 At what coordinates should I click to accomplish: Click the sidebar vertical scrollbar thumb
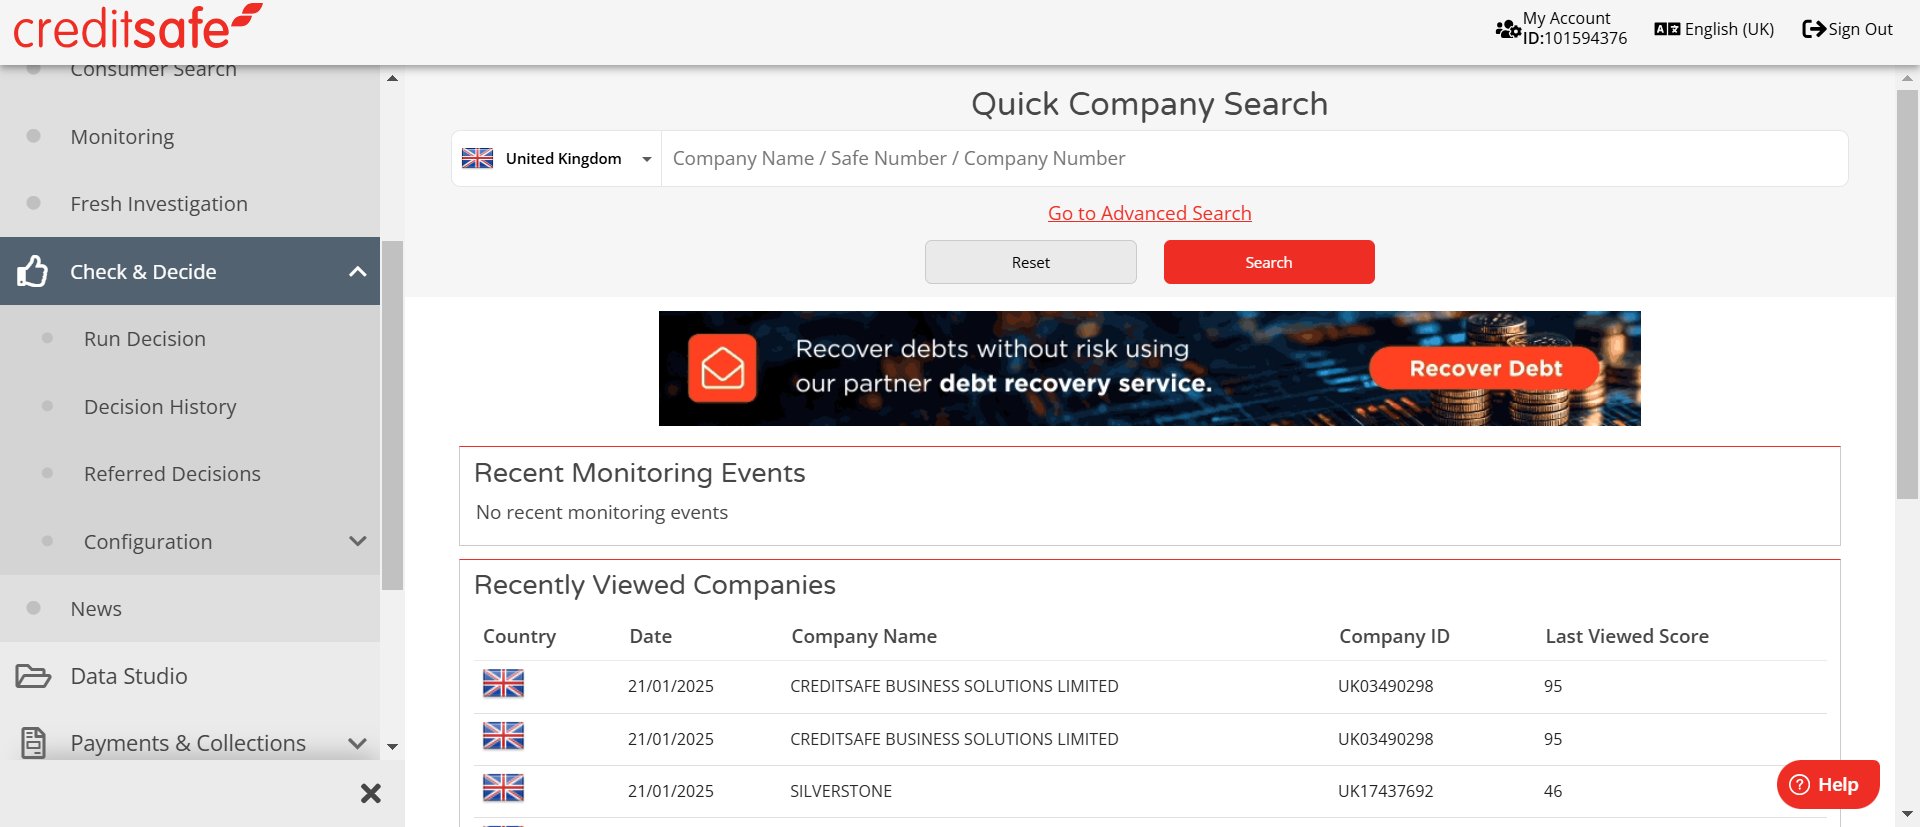tap(393, 415)
